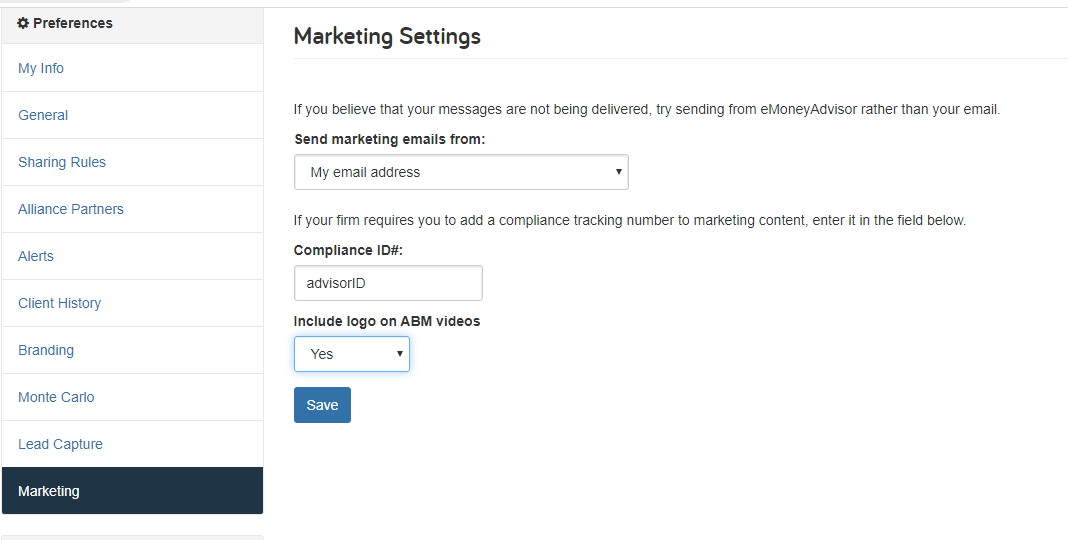
Task: Click the Preferences panel header
Action: coord(132,25)
